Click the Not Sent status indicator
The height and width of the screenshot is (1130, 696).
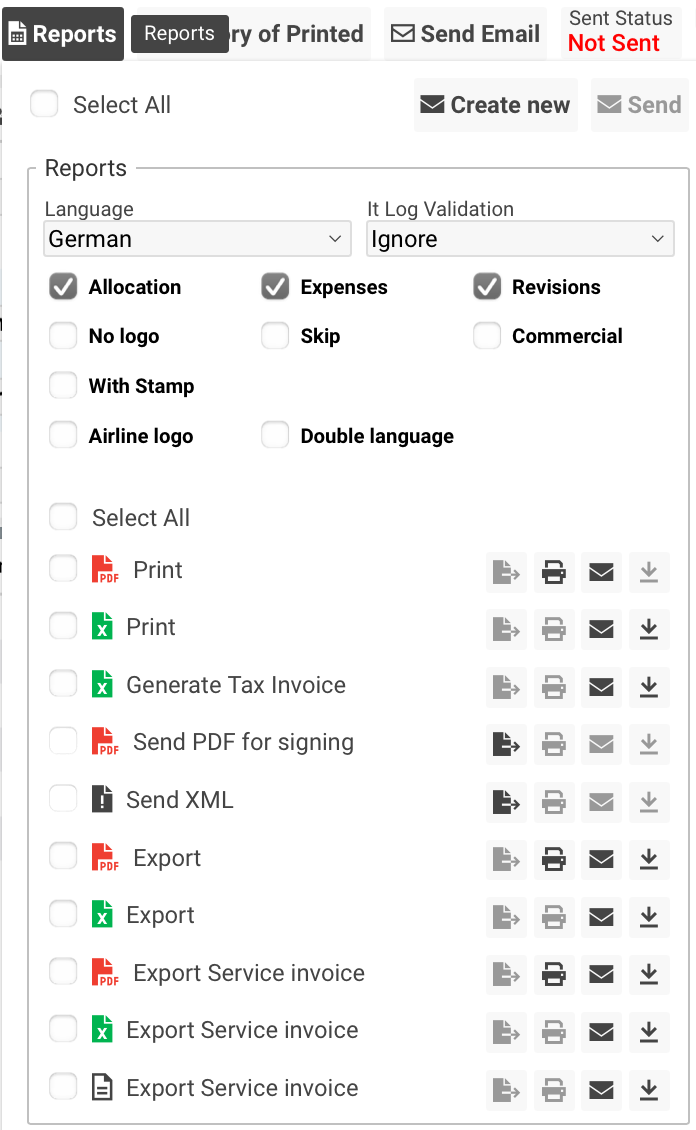click(x=614, y=44)
